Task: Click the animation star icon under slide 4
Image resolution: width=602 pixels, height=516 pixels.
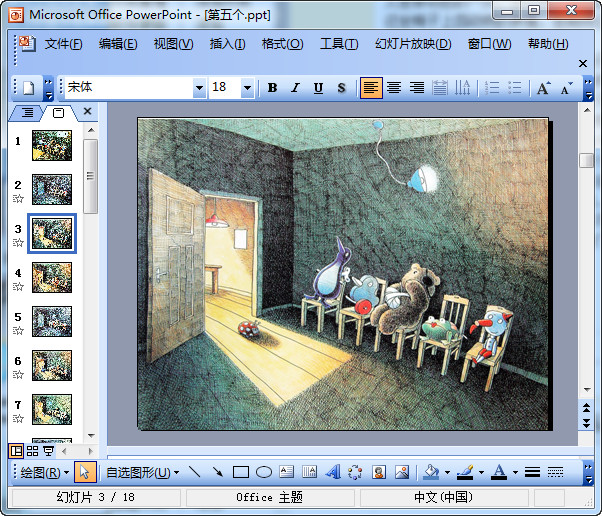Action: pos(18,286)
